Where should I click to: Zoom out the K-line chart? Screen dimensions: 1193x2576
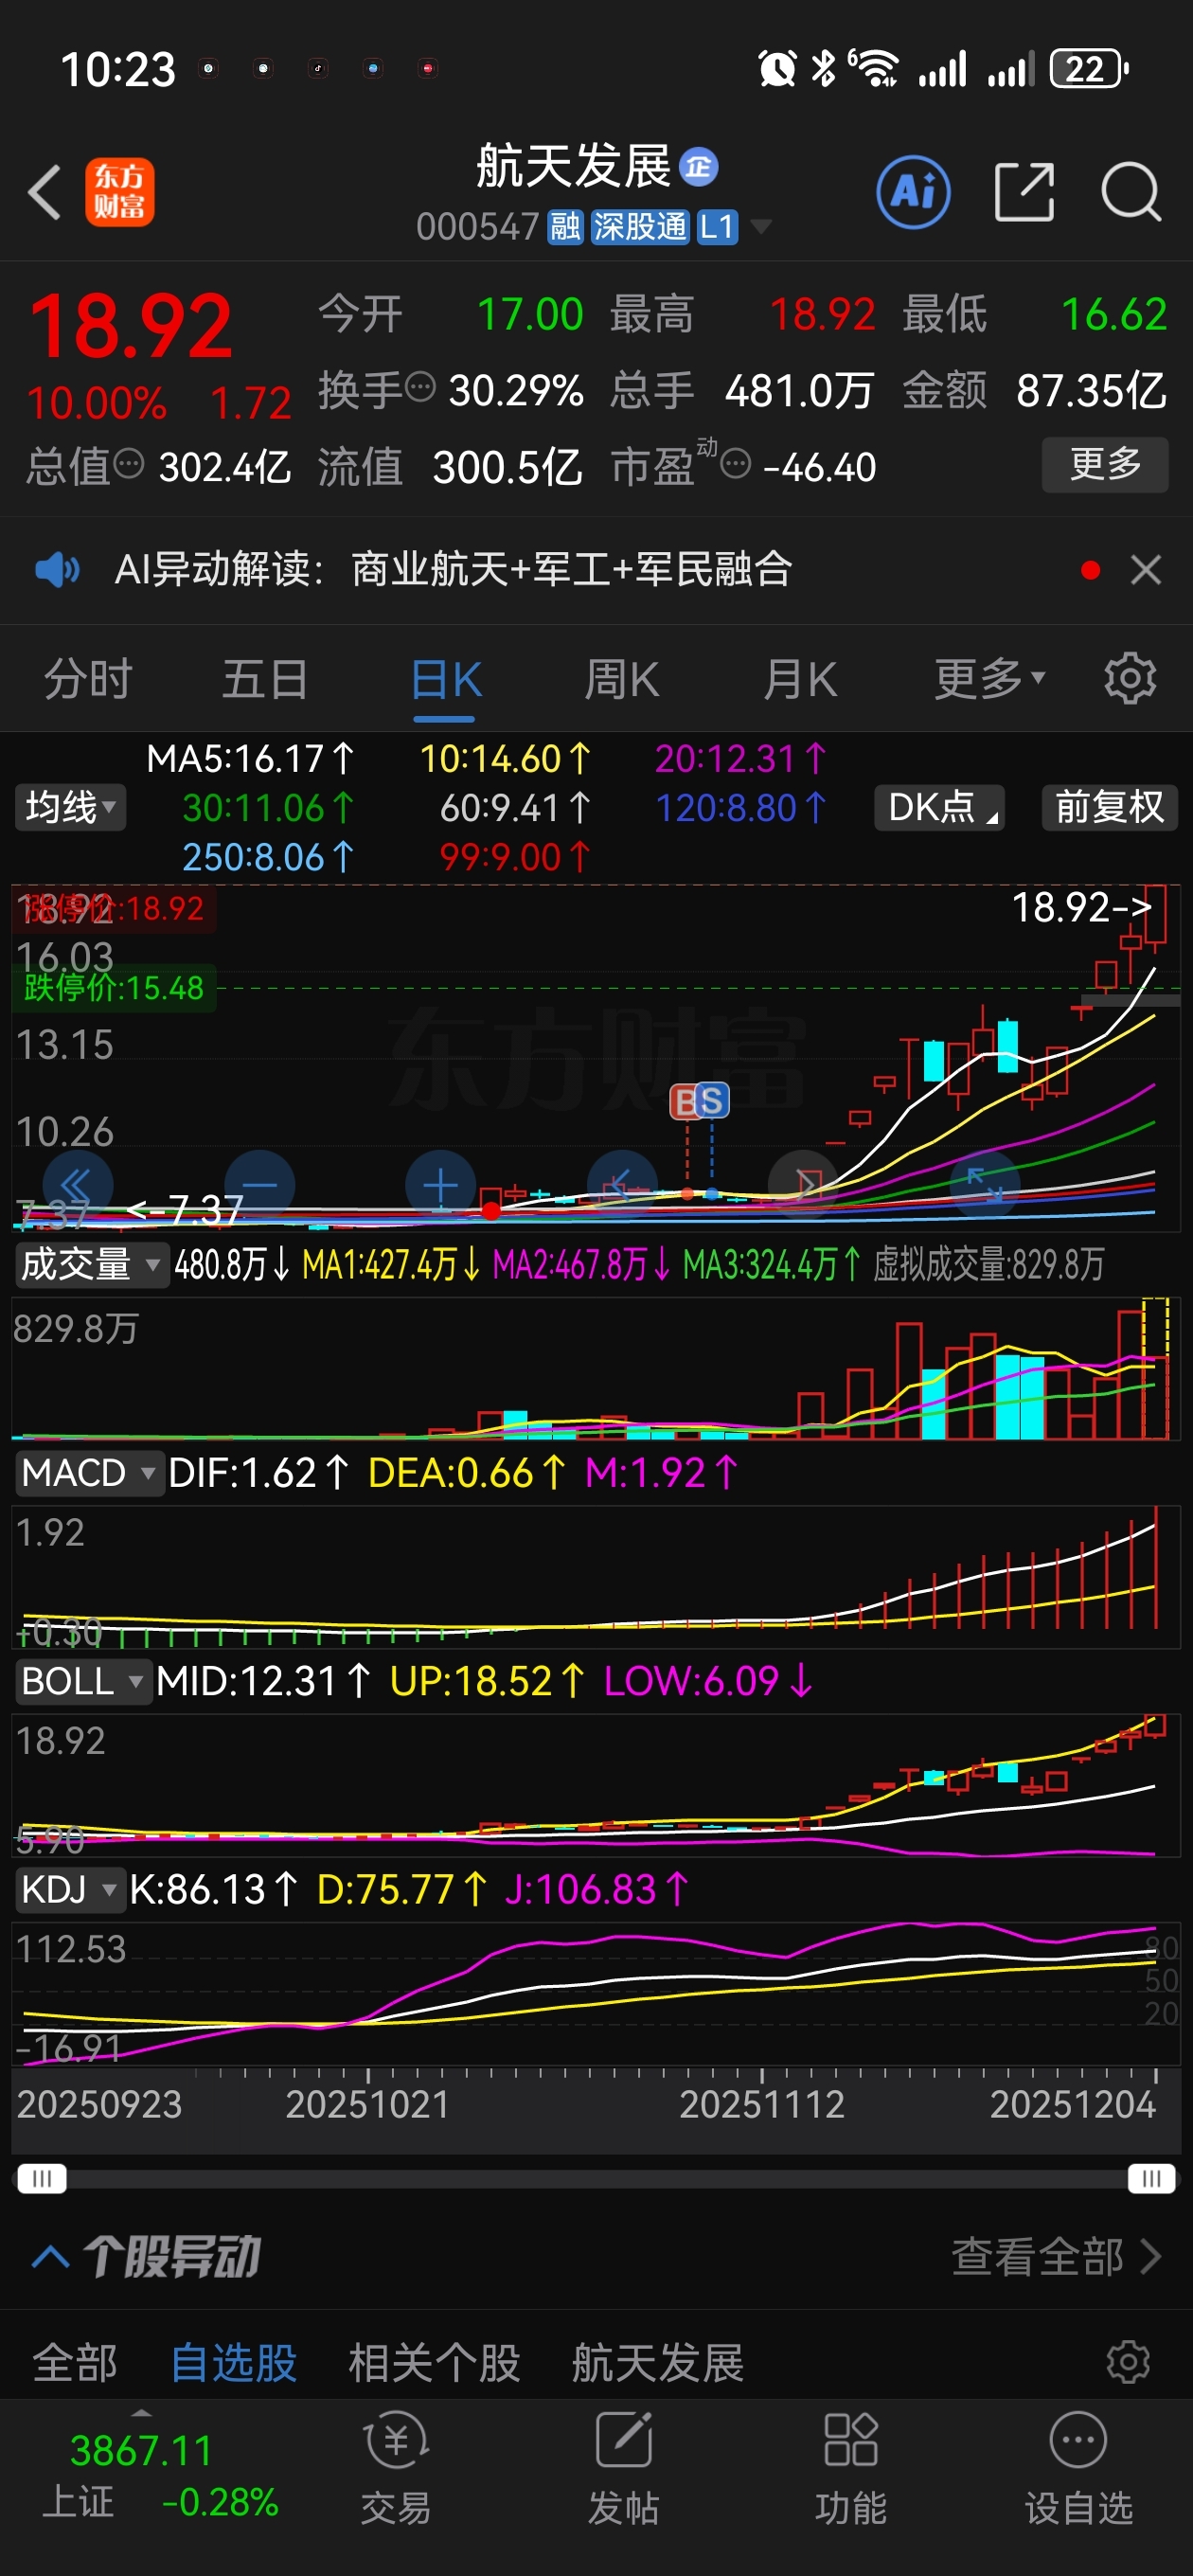click(x=260, y=1185)
